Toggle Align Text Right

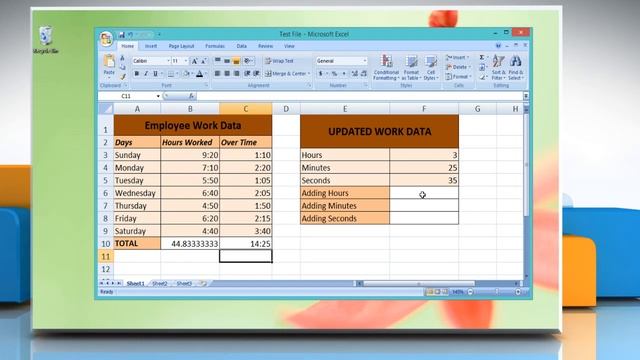(x=236, y=74)
